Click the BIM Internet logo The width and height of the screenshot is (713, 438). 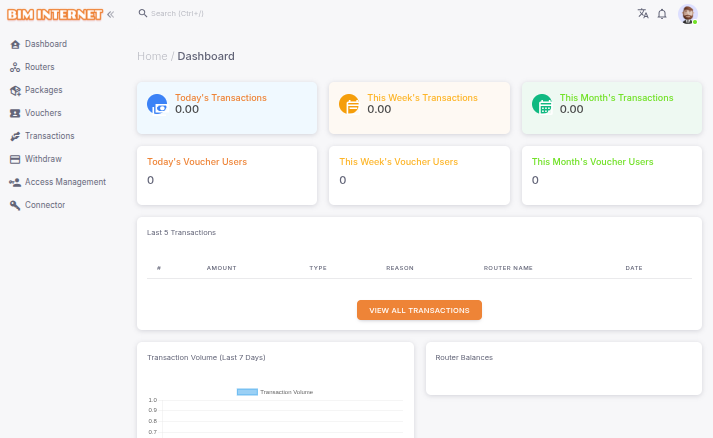point(54,14)
